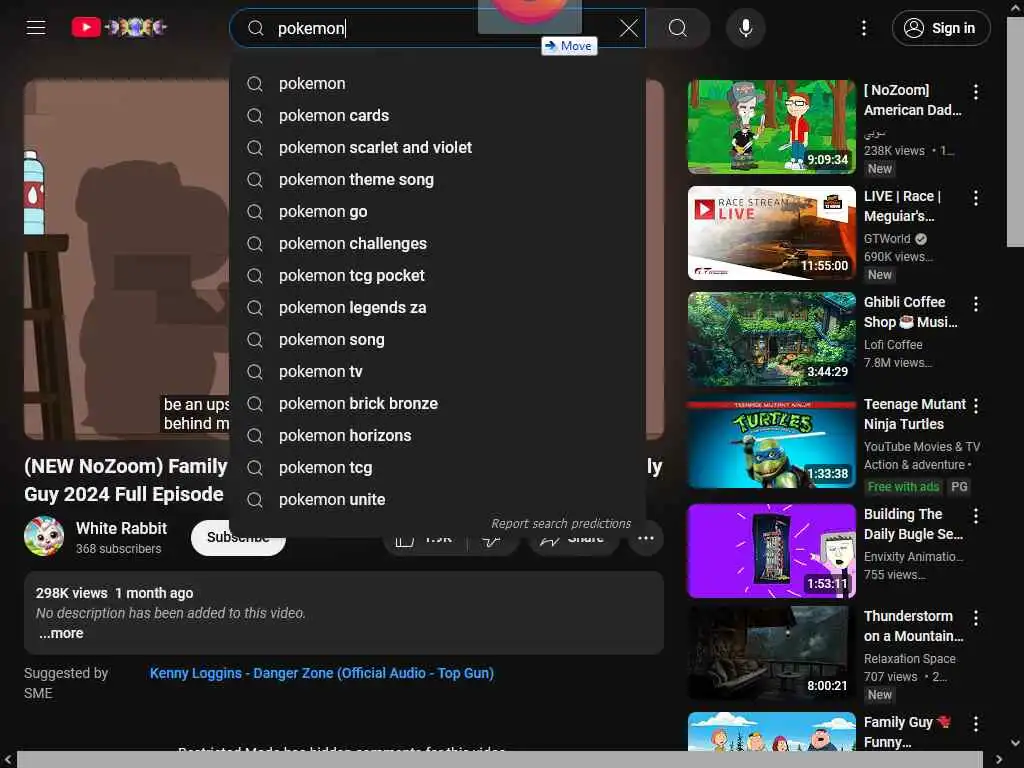This screenshot has width=1024, height=768.
Task: Choose suggestion "pokemon challenges"
Action: tap(437, 244)
